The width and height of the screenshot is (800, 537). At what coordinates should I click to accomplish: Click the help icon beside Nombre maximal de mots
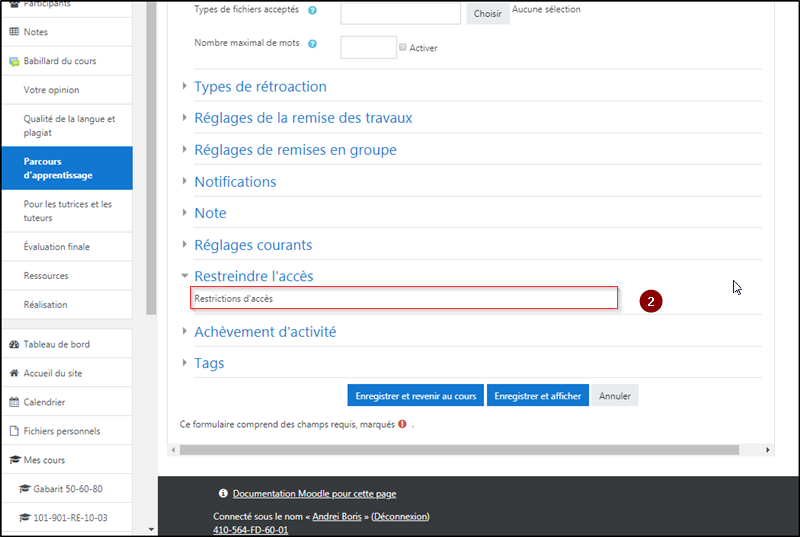coord(313,44)
